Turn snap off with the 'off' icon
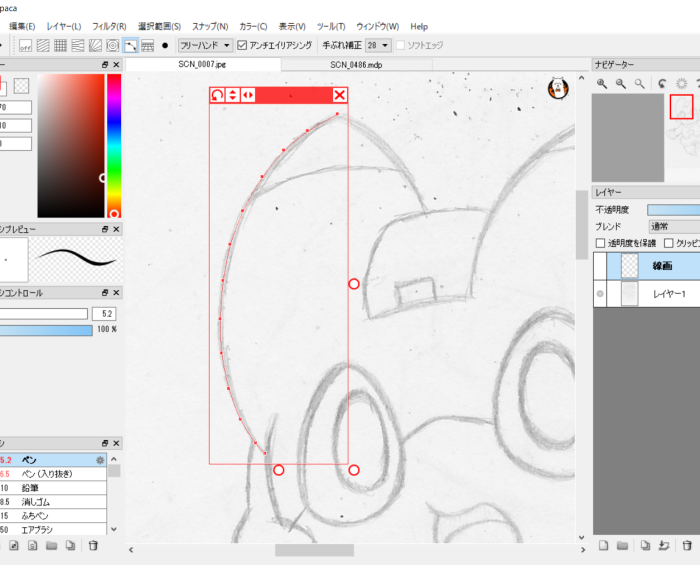Screen dimensions: 700x565 point(25,46)
